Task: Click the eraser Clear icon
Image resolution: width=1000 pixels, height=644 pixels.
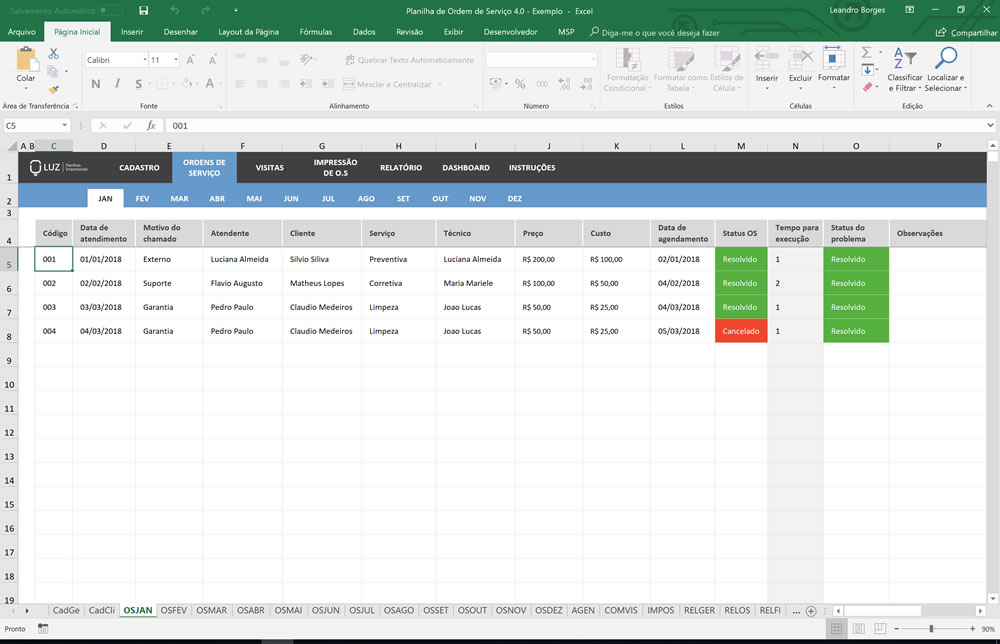Action: coord(867,87)
